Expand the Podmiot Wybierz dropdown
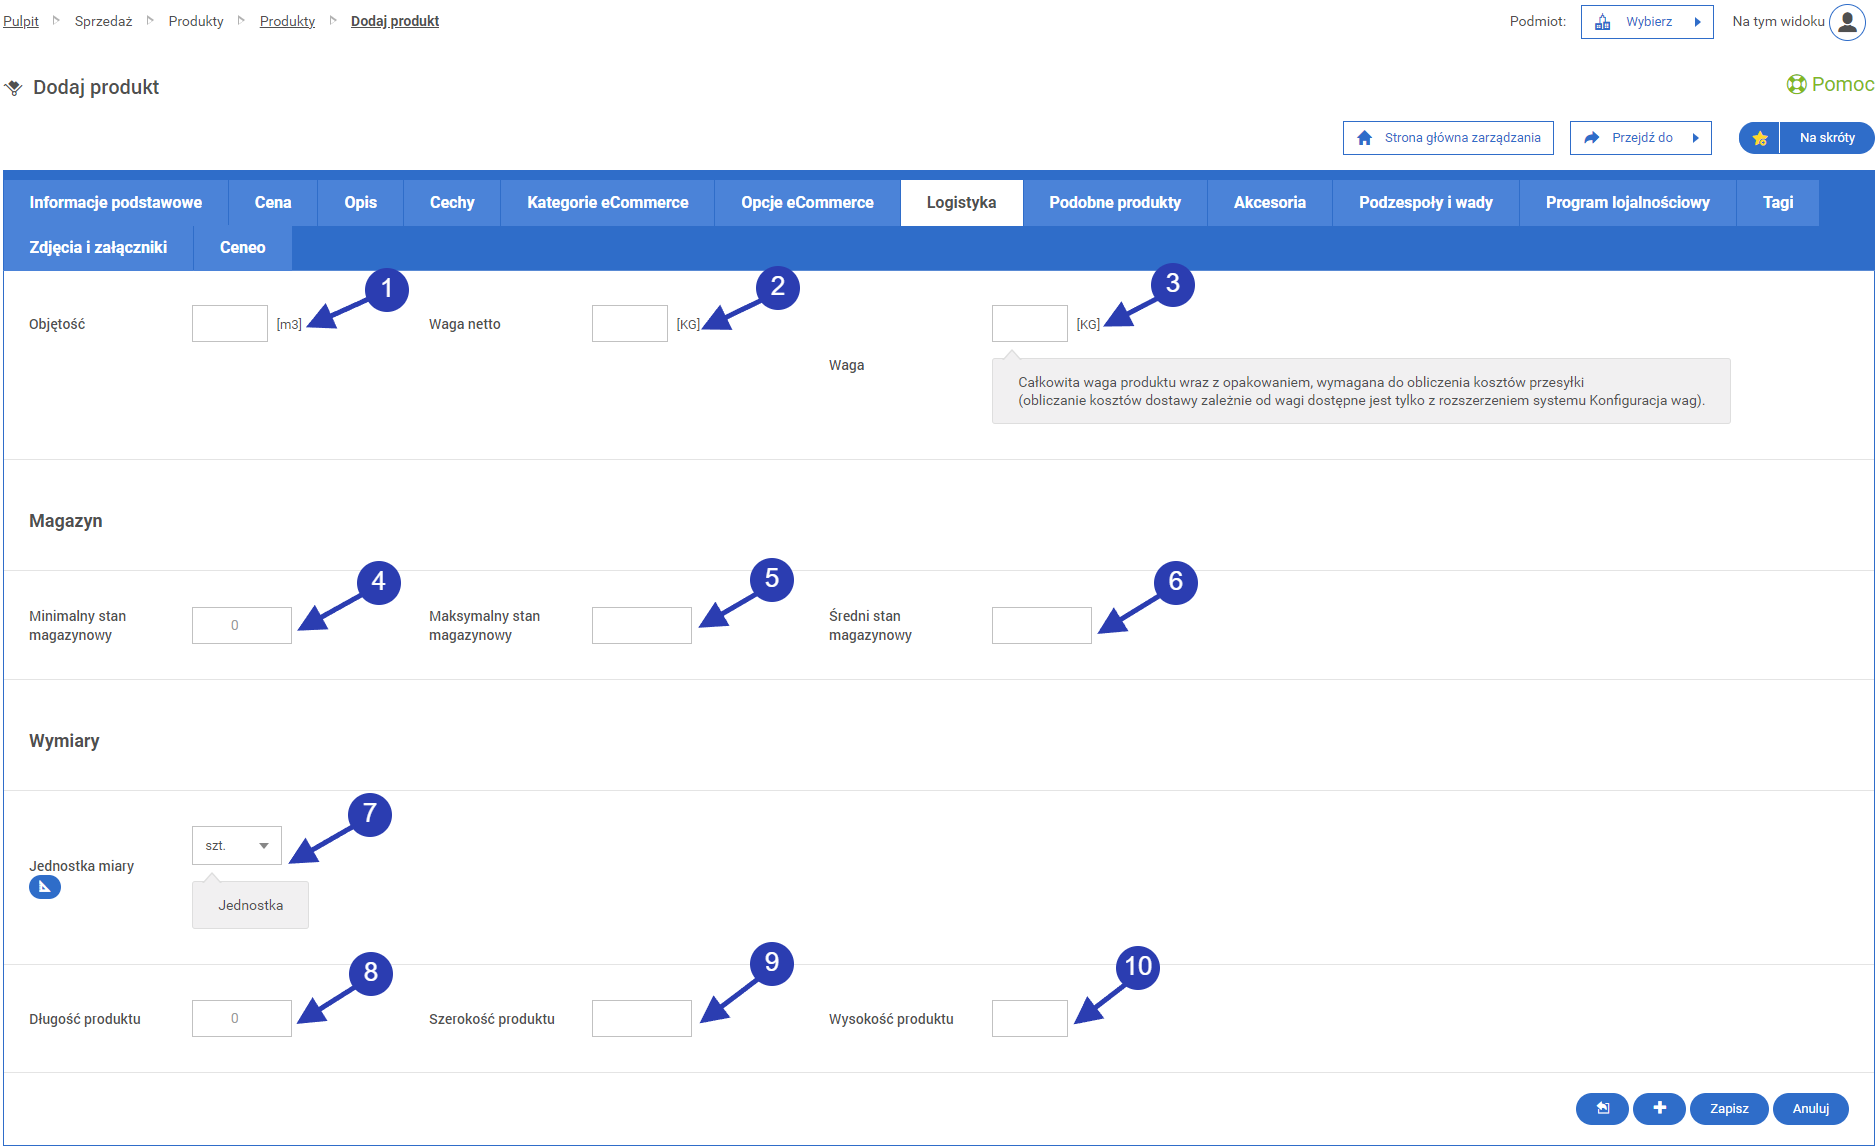This screenshot has height=1147, width=1876. coord(1647,22)
